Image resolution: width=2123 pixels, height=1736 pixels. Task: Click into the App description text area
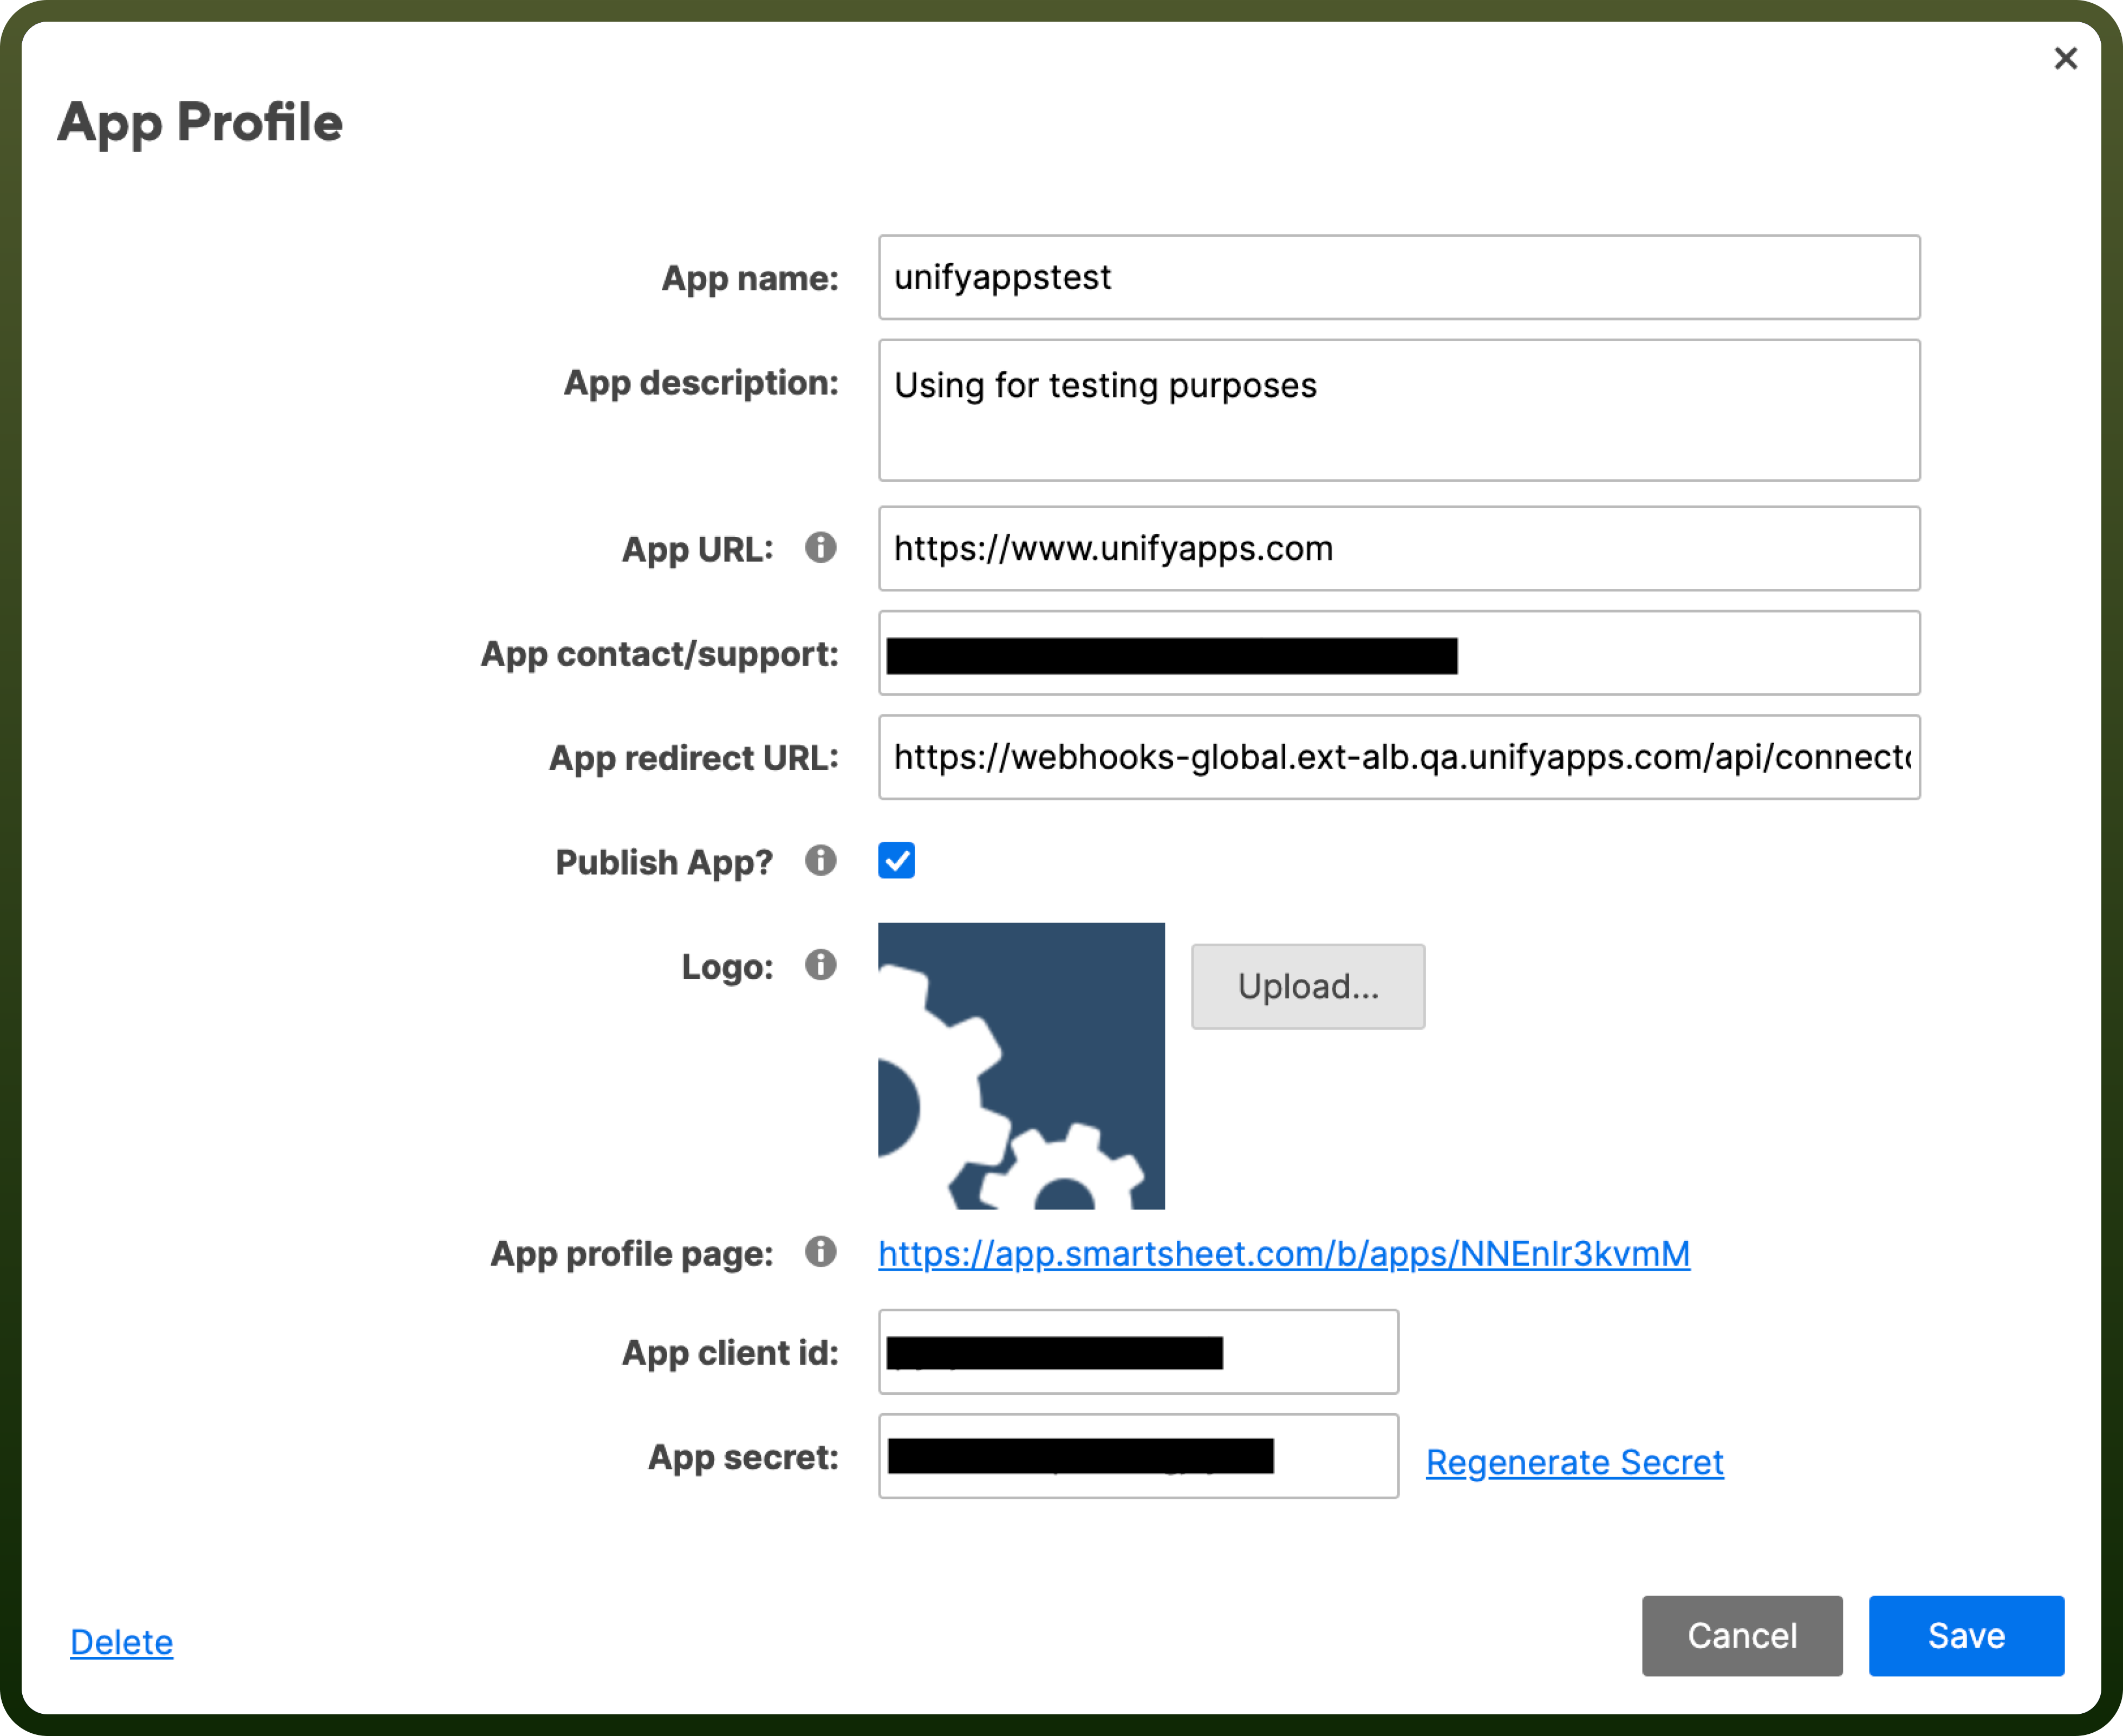click(1399, 410)
